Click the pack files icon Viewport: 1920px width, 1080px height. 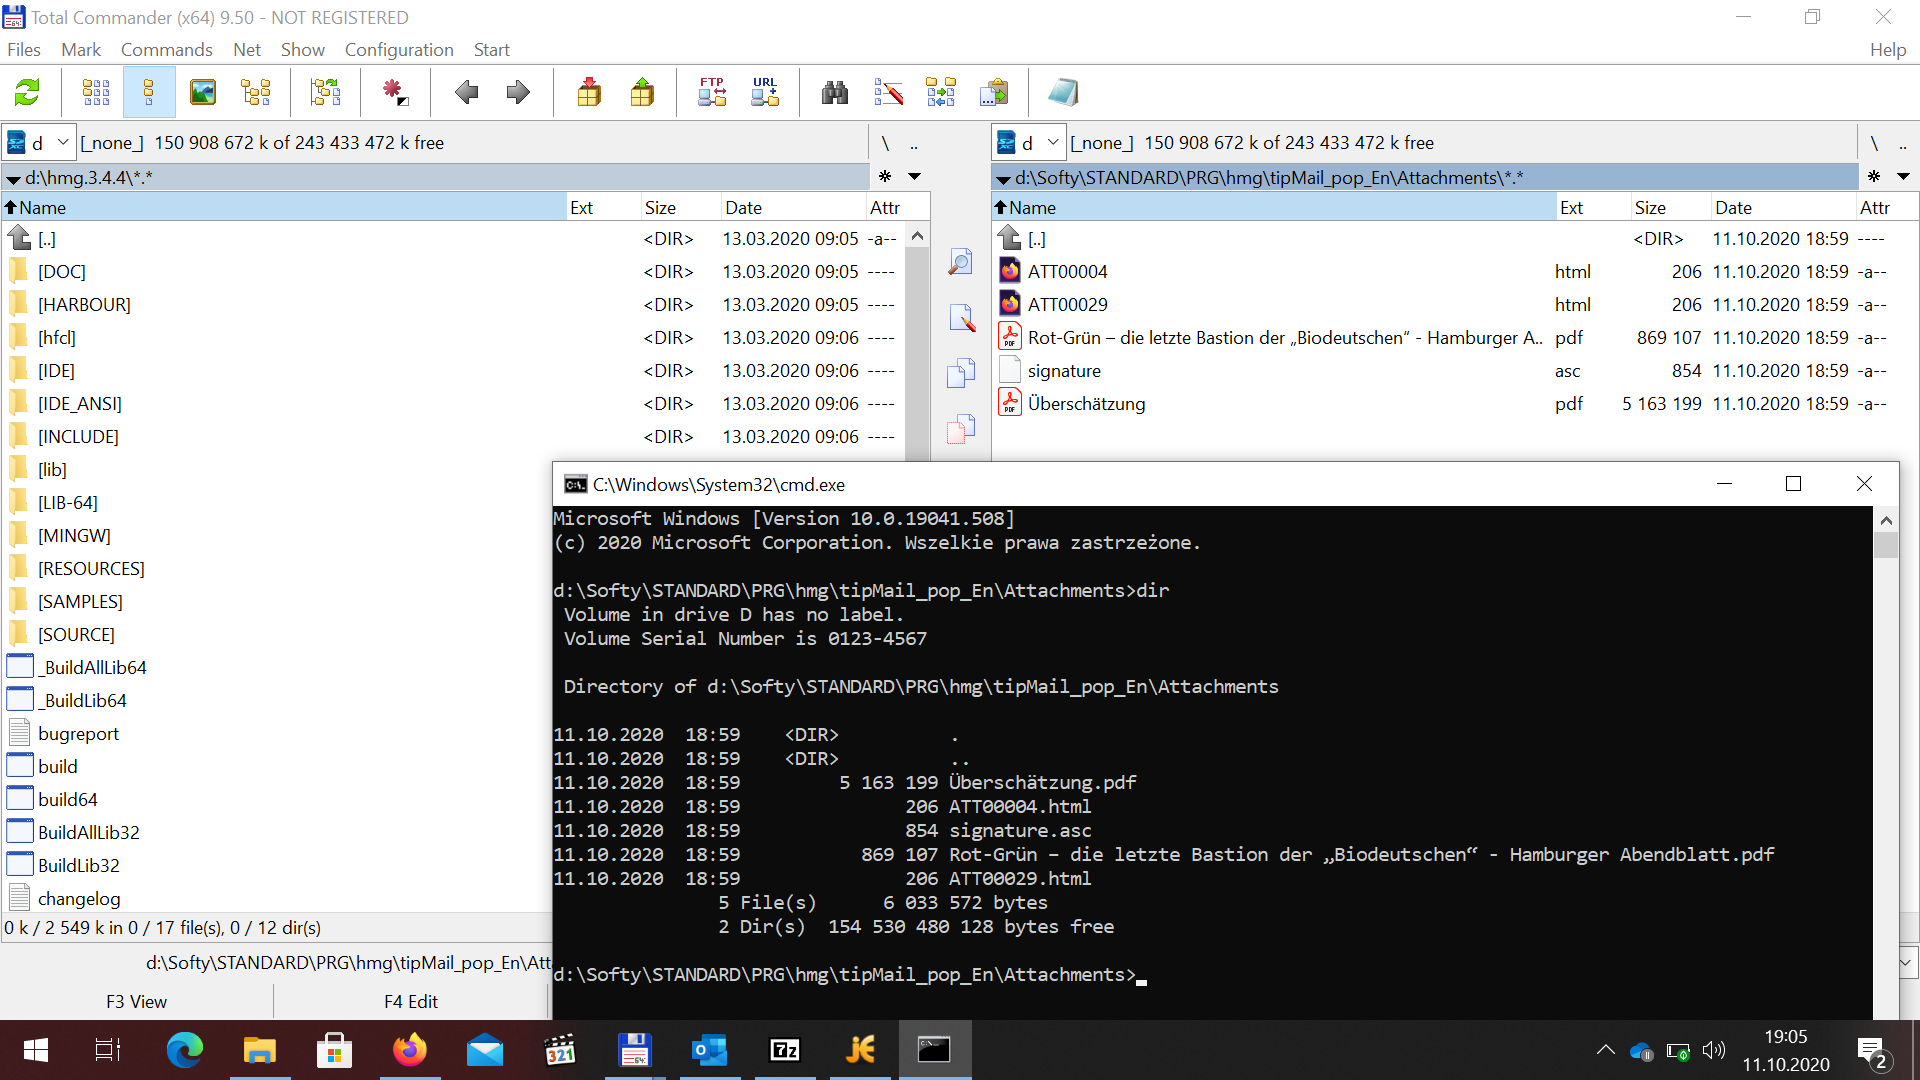[589, 93]
